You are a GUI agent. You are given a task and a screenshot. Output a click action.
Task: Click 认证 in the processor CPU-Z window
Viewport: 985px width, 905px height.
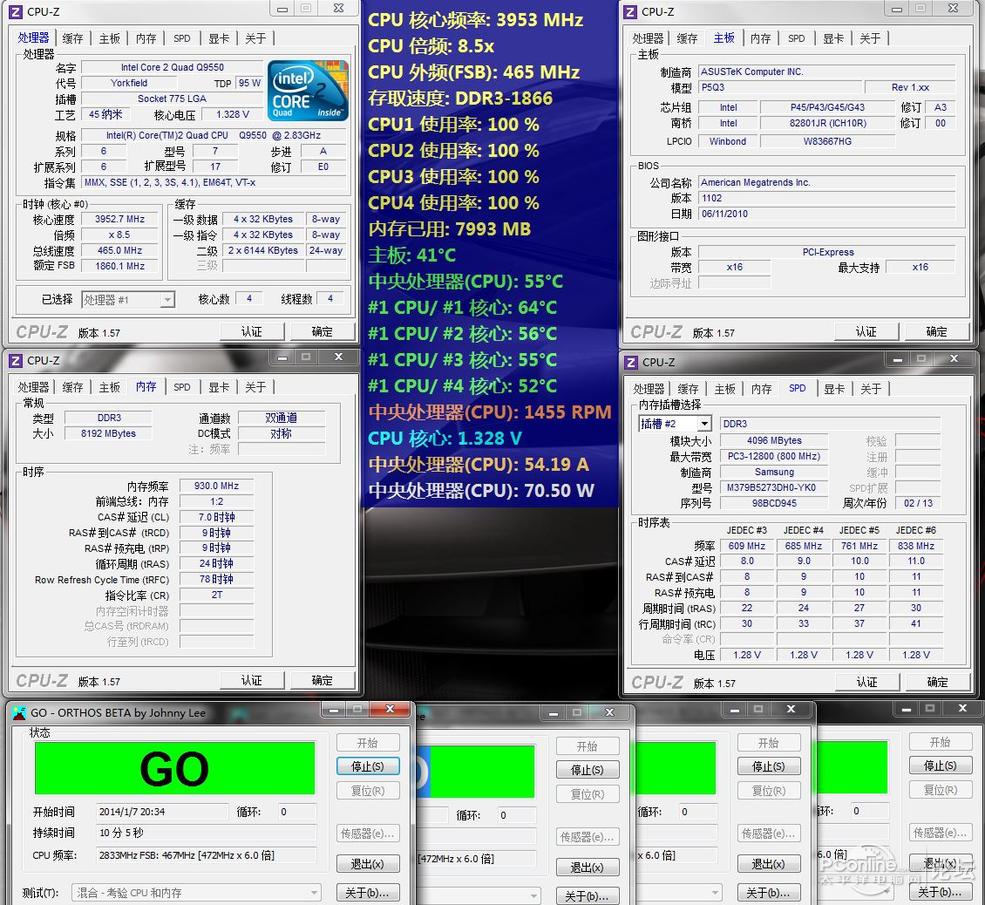[x=252, y=332]
